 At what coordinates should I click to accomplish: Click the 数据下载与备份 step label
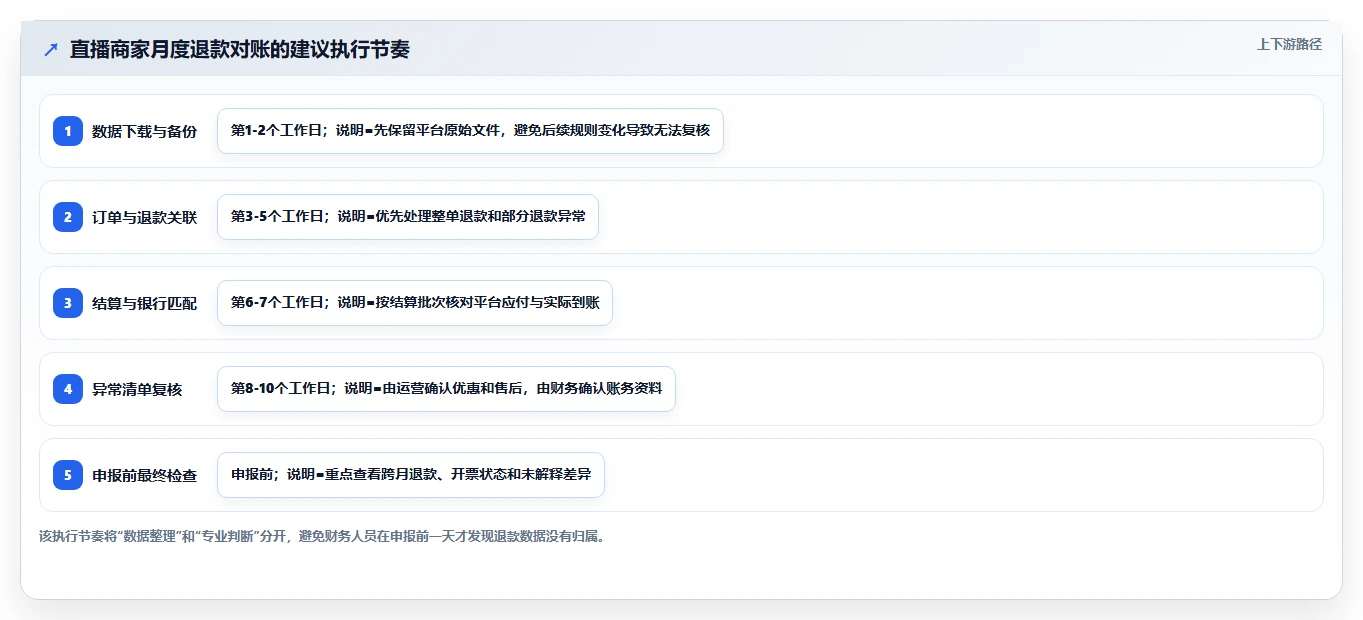coord(145,131)
